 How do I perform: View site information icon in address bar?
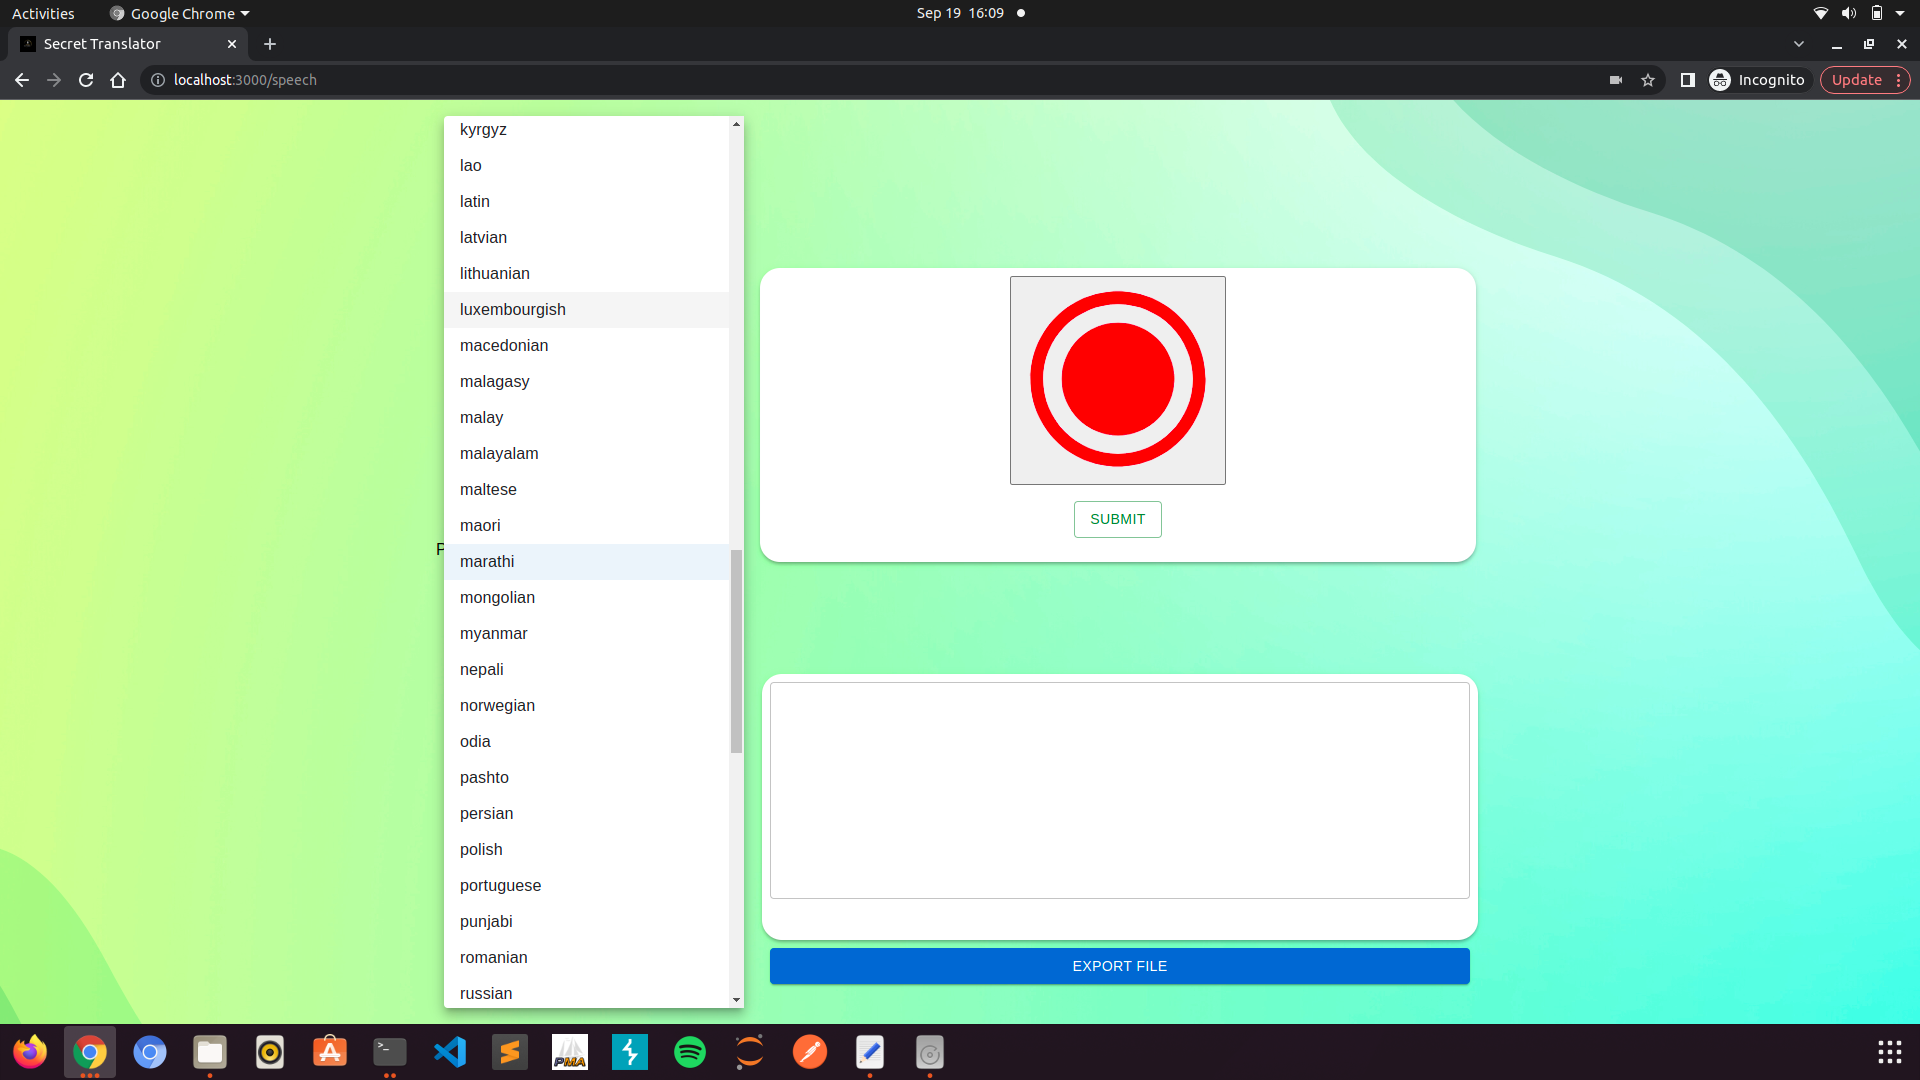coord(158,80)
